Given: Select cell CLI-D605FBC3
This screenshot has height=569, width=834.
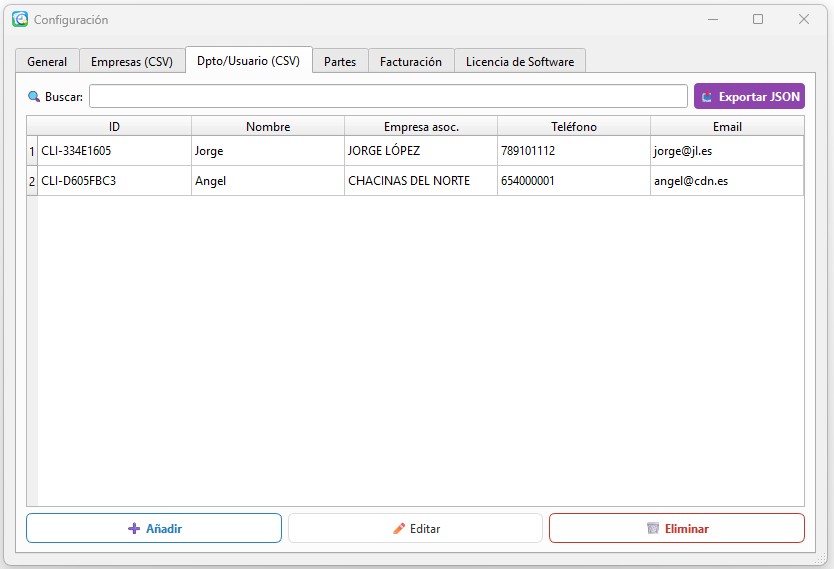Looking at the screenshot, I should (114, 181).
